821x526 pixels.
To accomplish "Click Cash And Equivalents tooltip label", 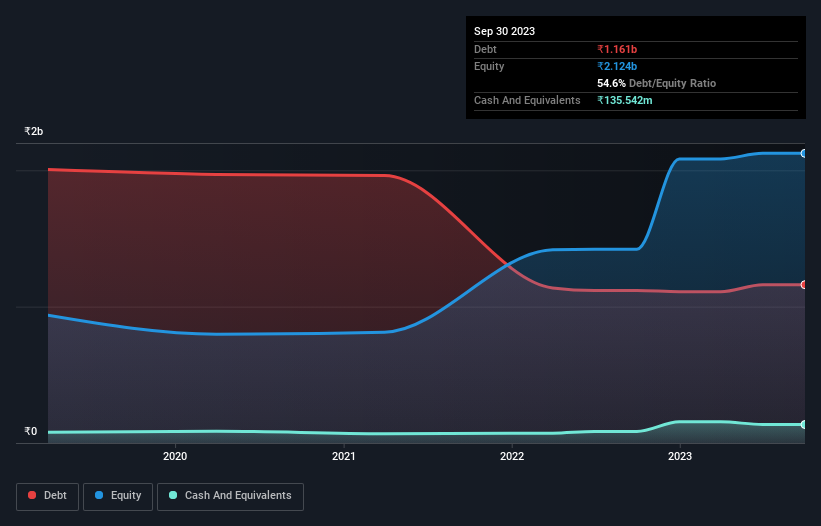I will click(x=527, y=100).
